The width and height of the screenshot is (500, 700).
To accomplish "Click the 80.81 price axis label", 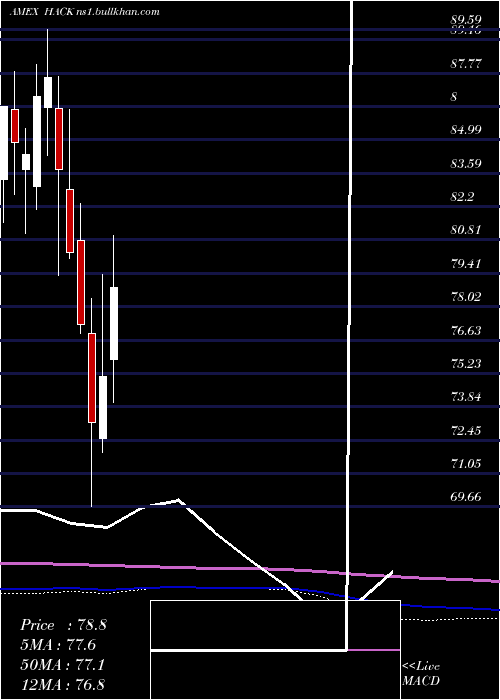I will (x=465, y=230).
